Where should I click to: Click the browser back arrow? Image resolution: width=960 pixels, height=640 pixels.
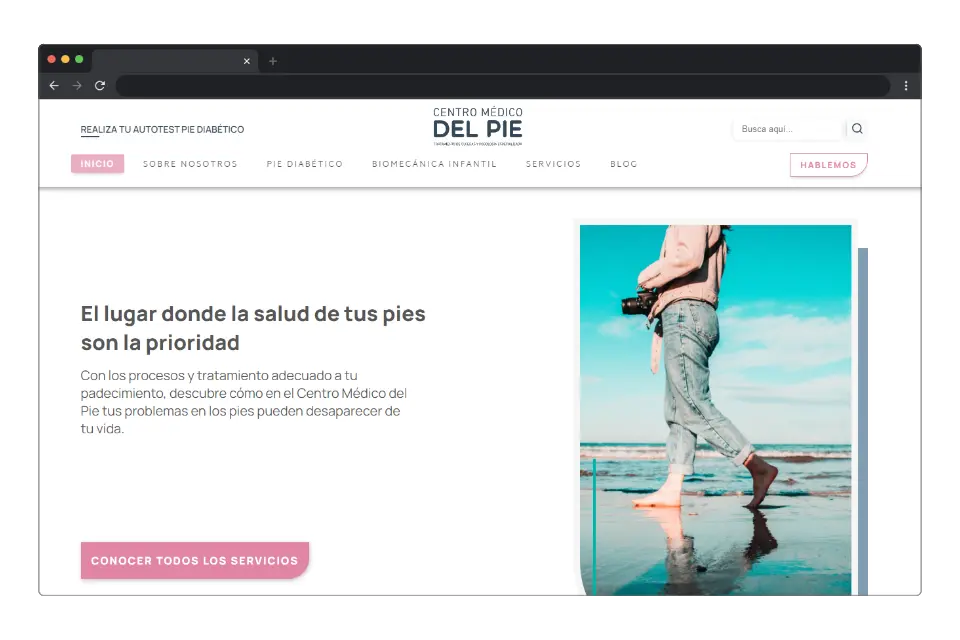tap(54, 86)
